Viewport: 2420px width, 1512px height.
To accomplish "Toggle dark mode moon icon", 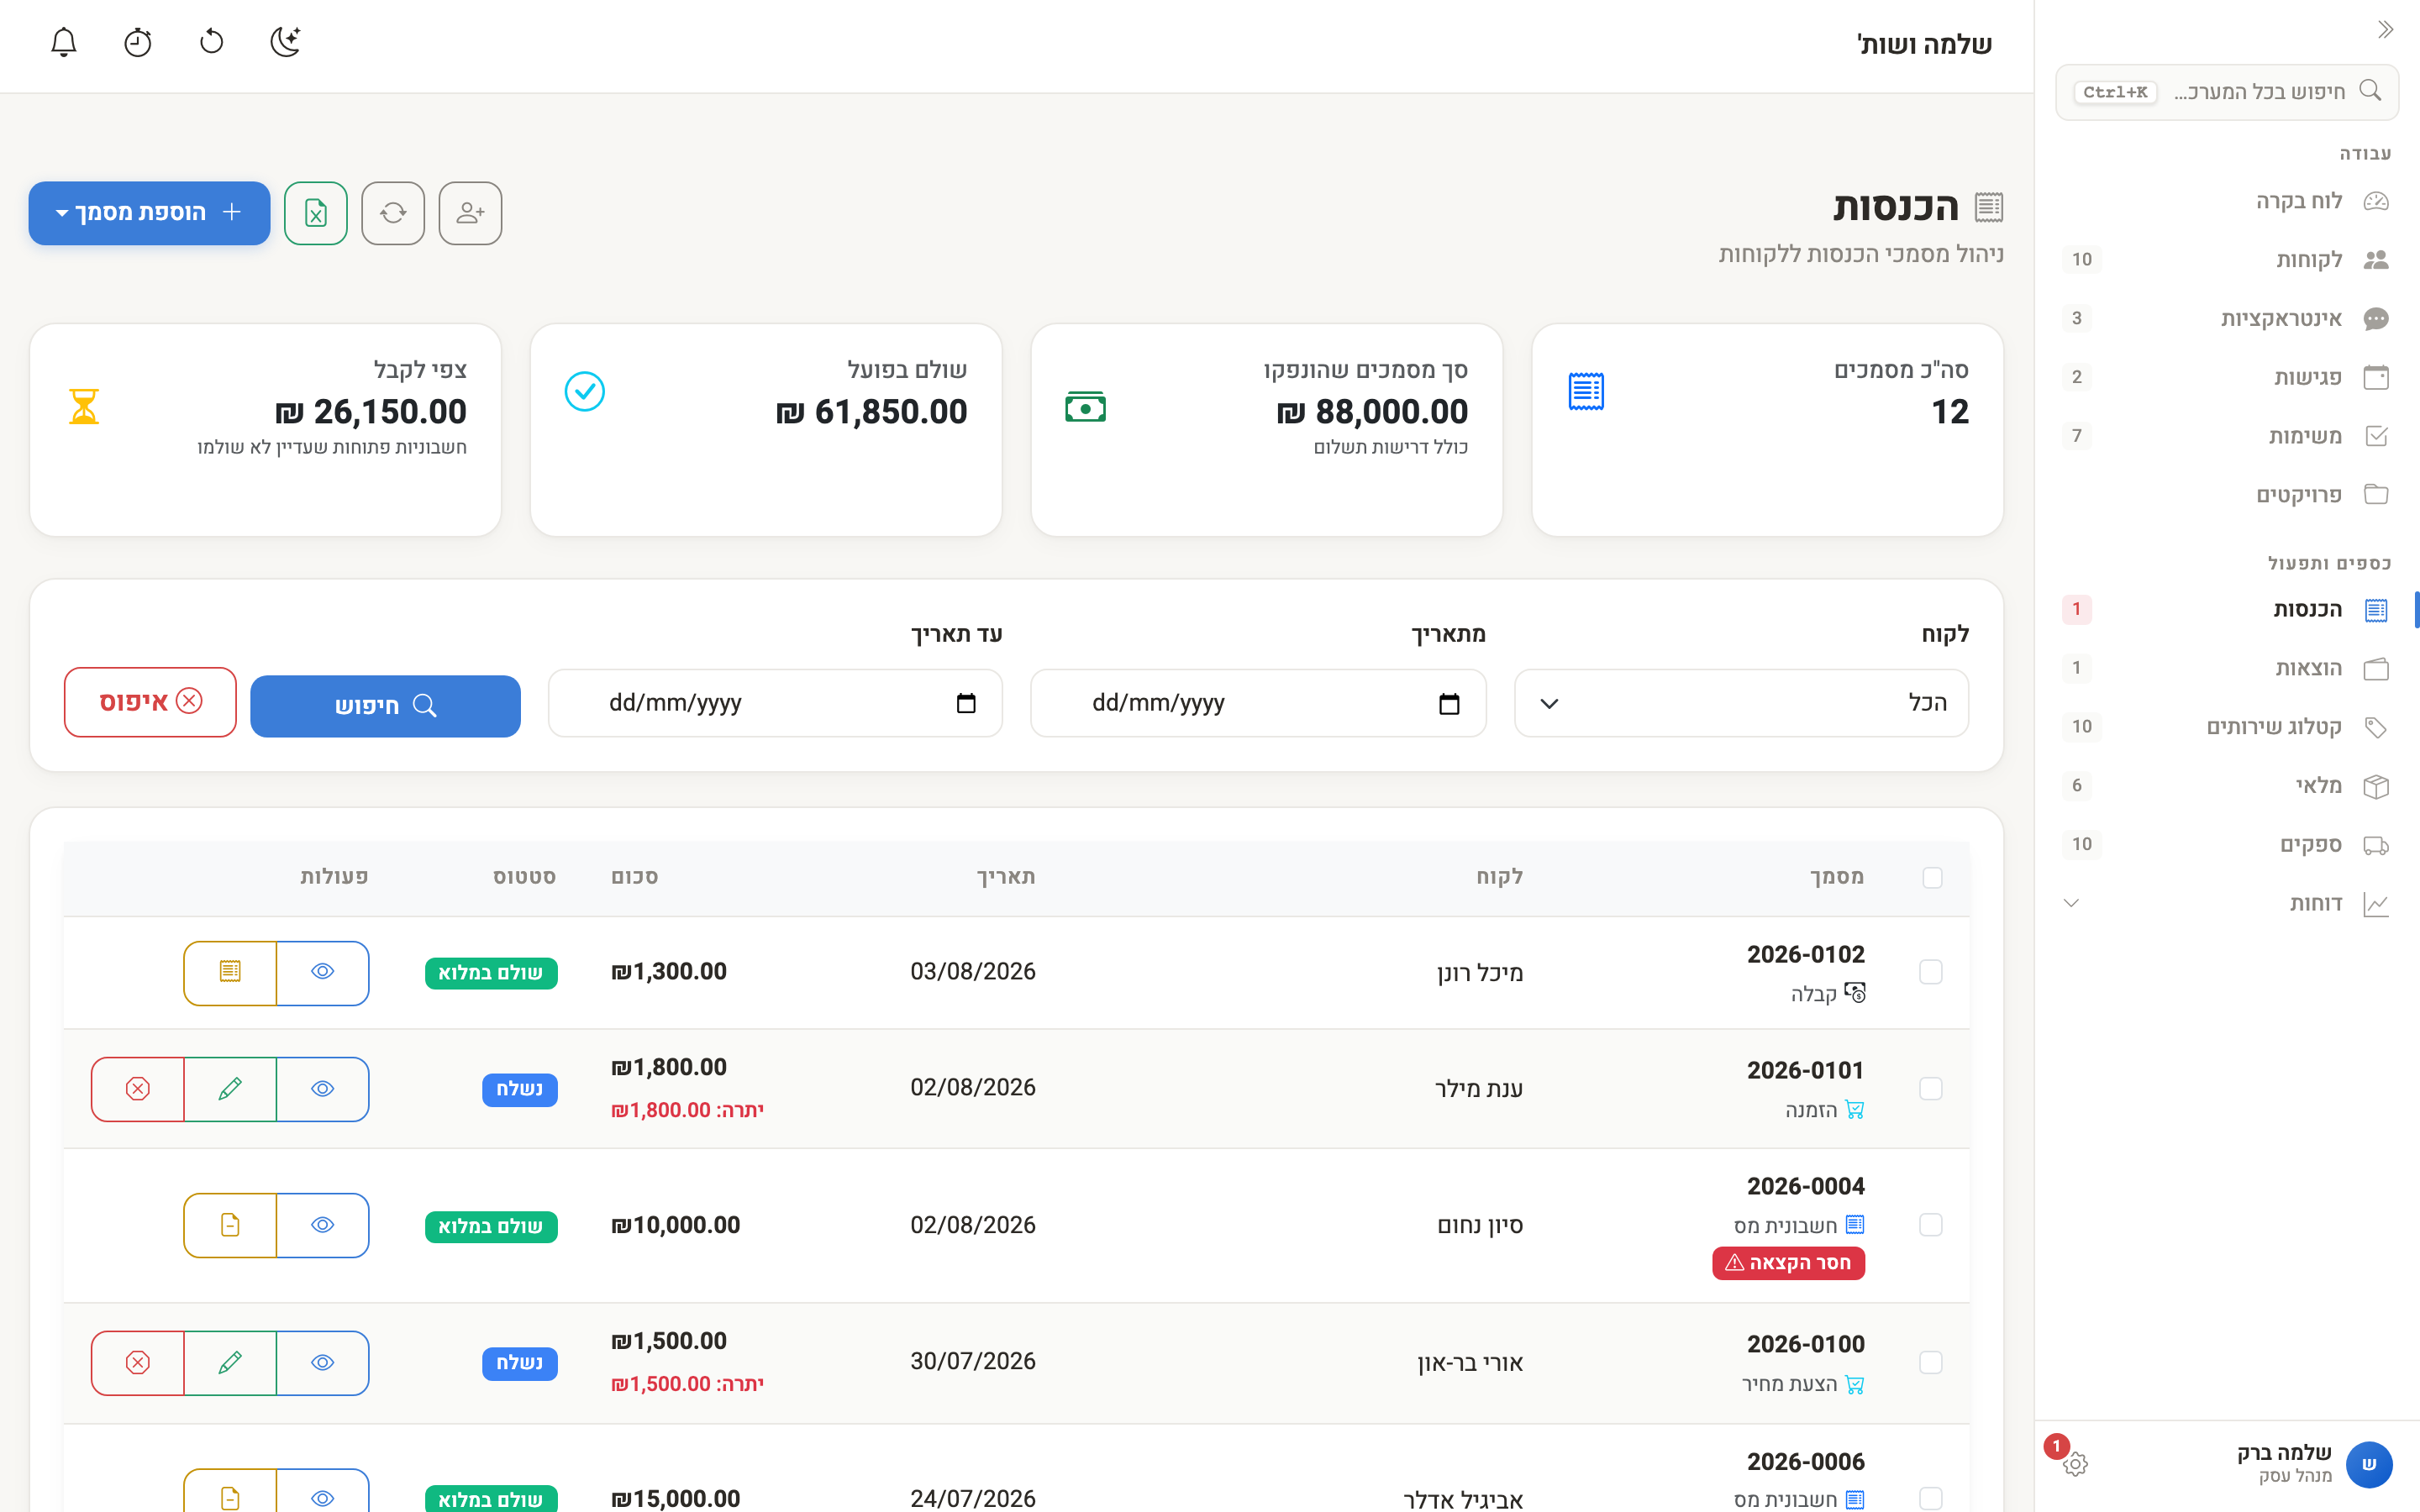I will click(285, 42).
